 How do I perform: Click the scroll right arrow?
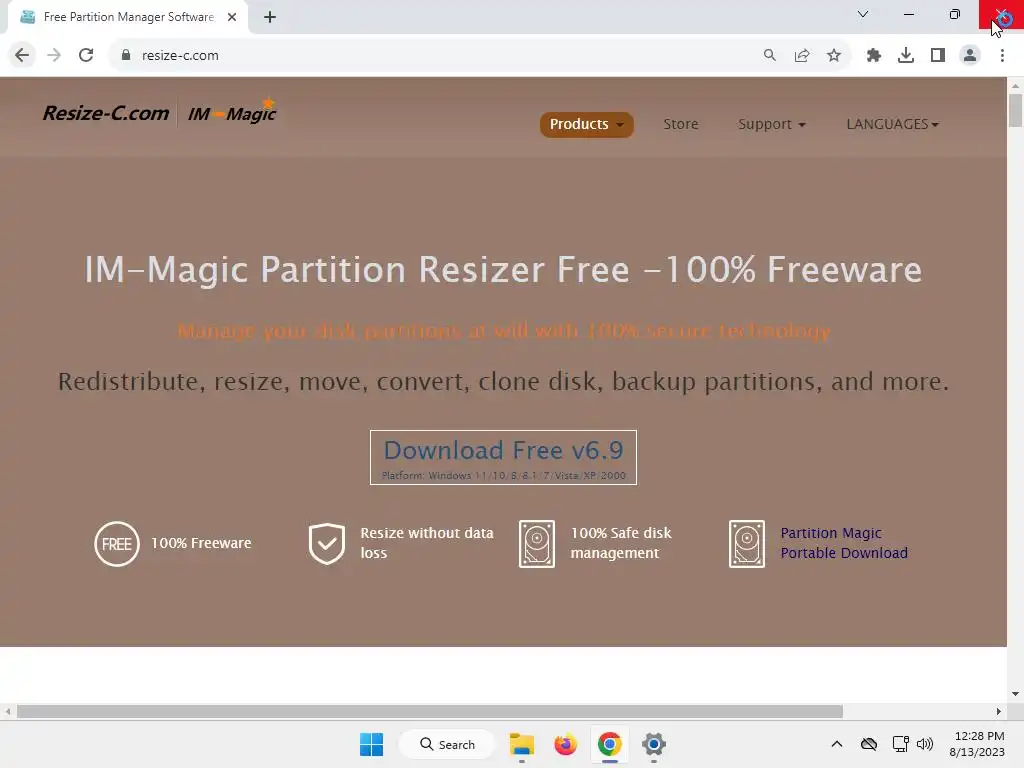999,711
